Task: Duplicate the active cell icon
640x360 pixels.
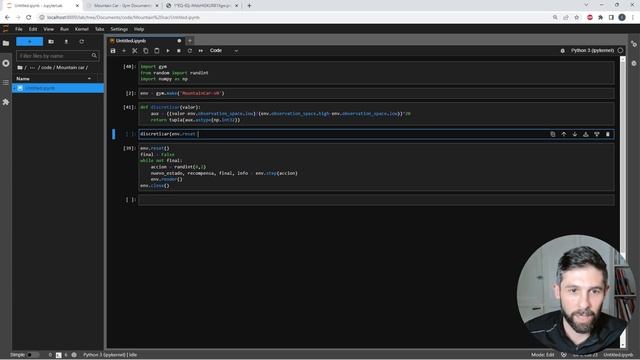Action: point(553,134)
